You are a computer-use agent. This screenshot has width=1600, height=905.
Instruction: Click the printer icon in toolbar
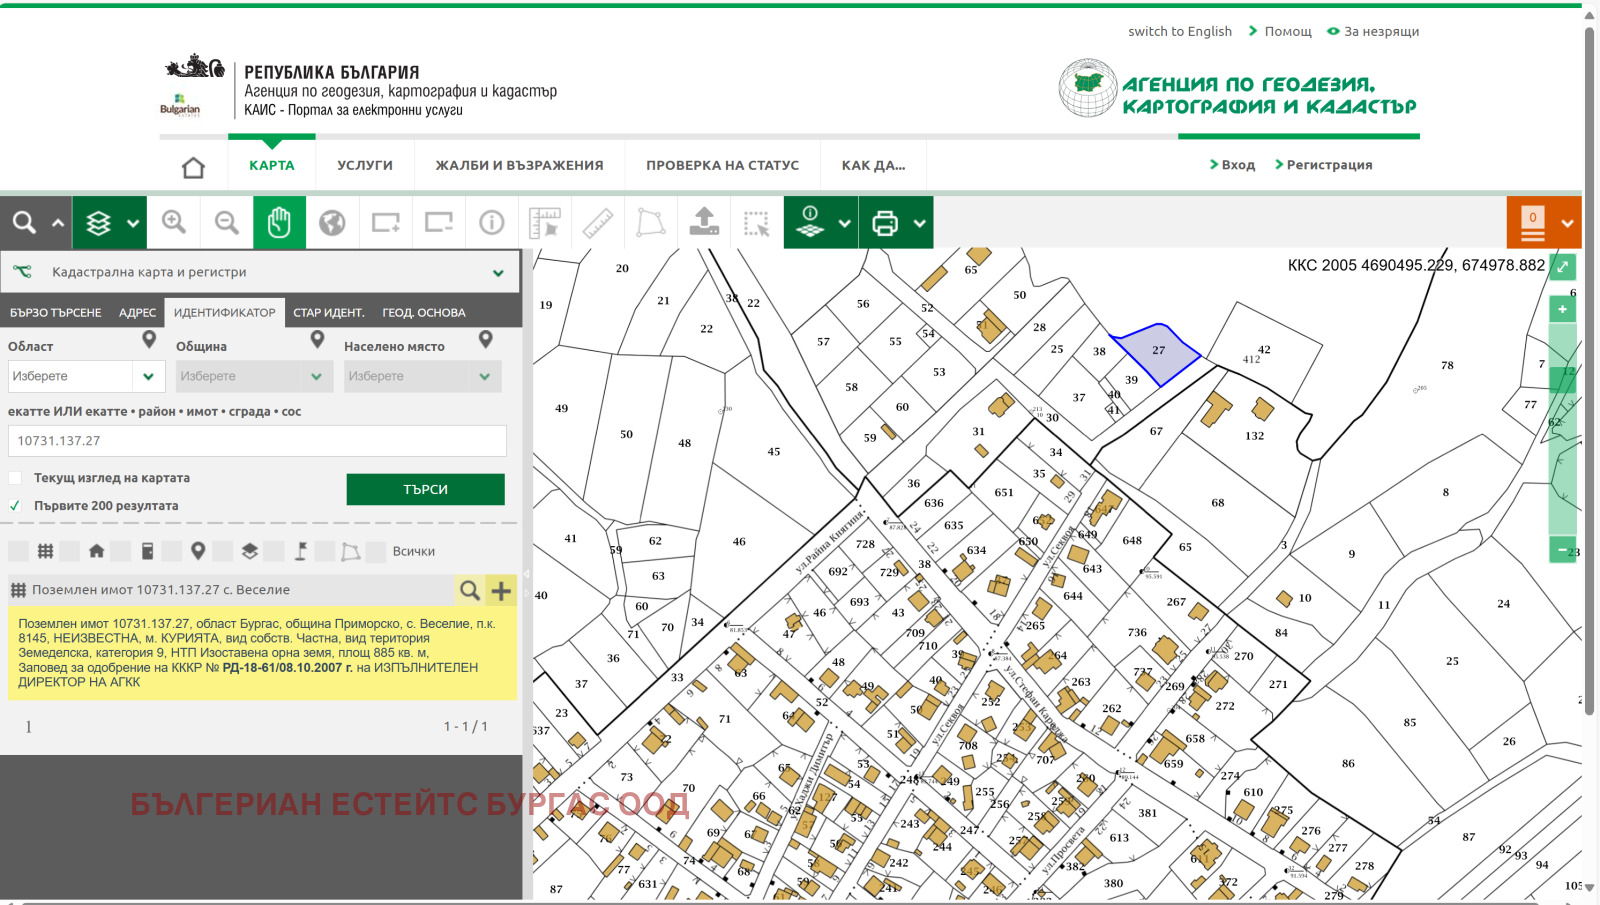coord(885,222)
